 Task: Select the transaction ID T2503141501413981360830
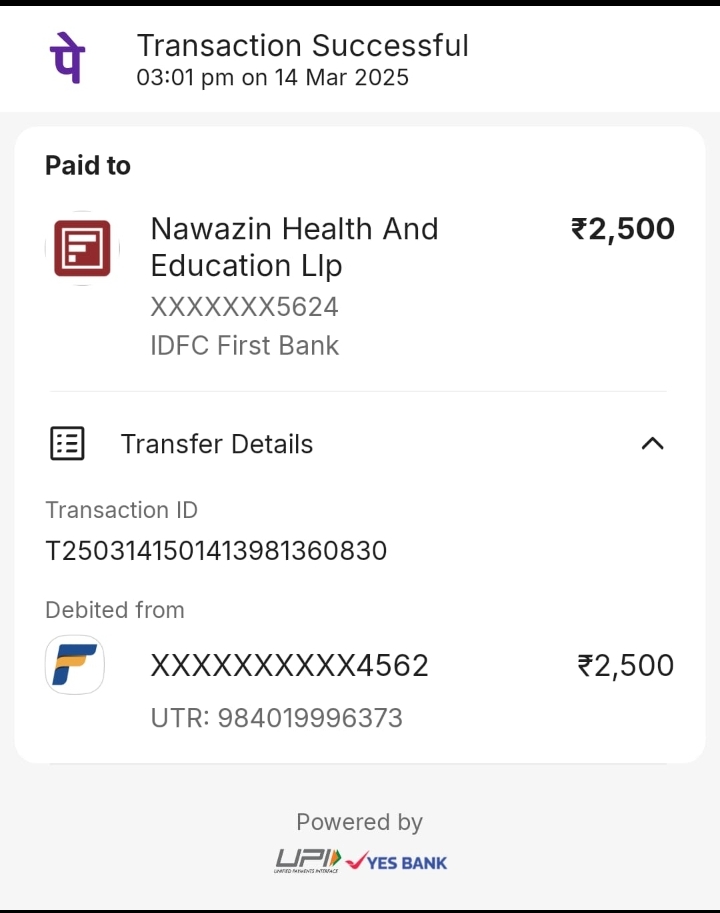point(216,551)
